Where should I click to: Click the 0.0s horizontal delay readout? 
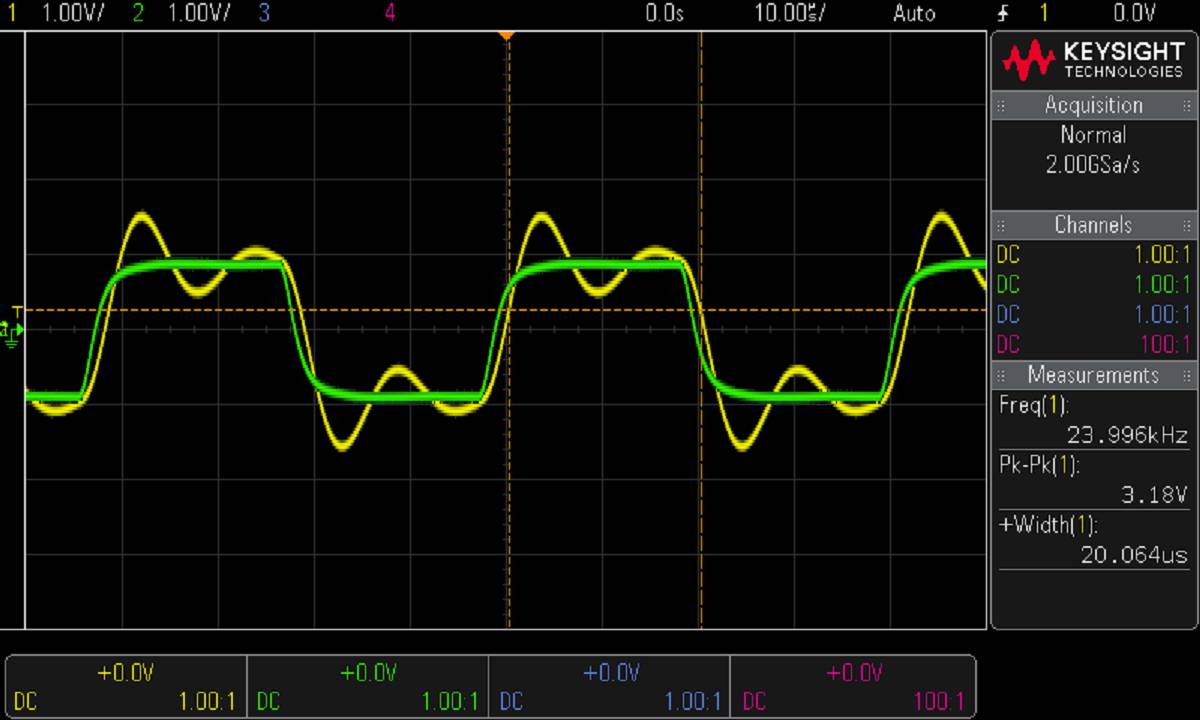(665, 13)
